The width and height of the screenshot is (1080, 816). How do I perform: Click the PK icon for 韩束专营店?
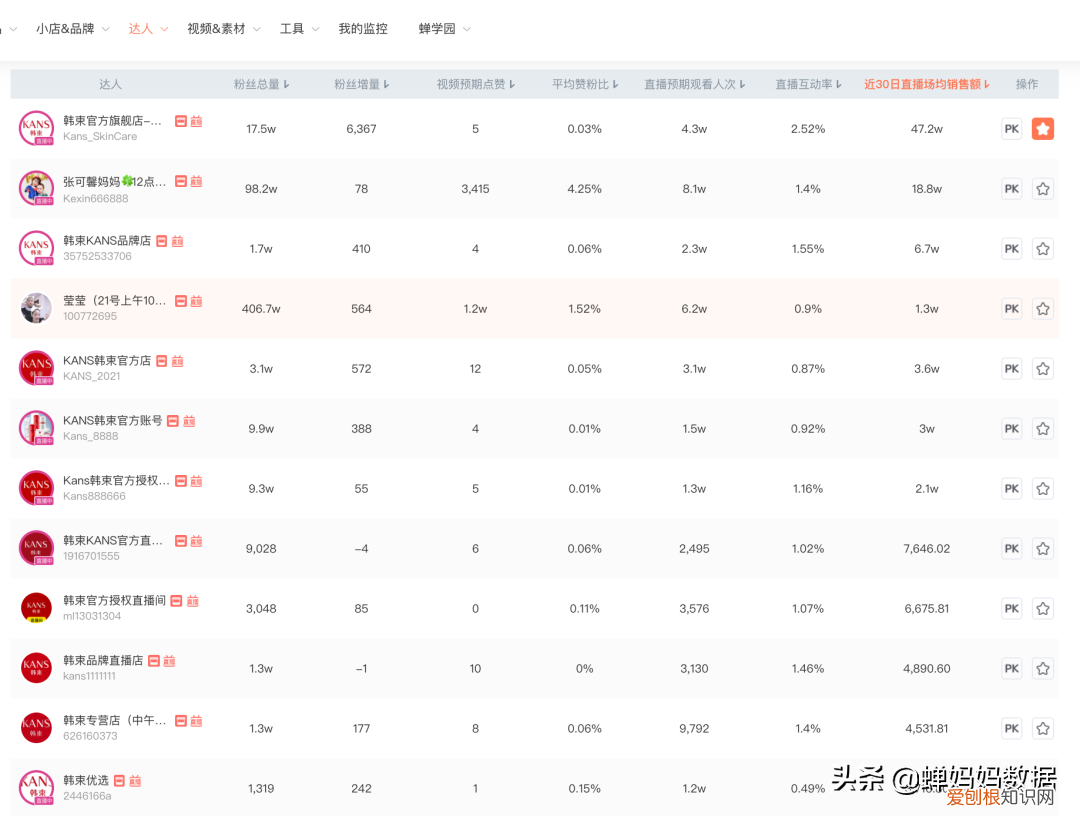[1011, 728]
